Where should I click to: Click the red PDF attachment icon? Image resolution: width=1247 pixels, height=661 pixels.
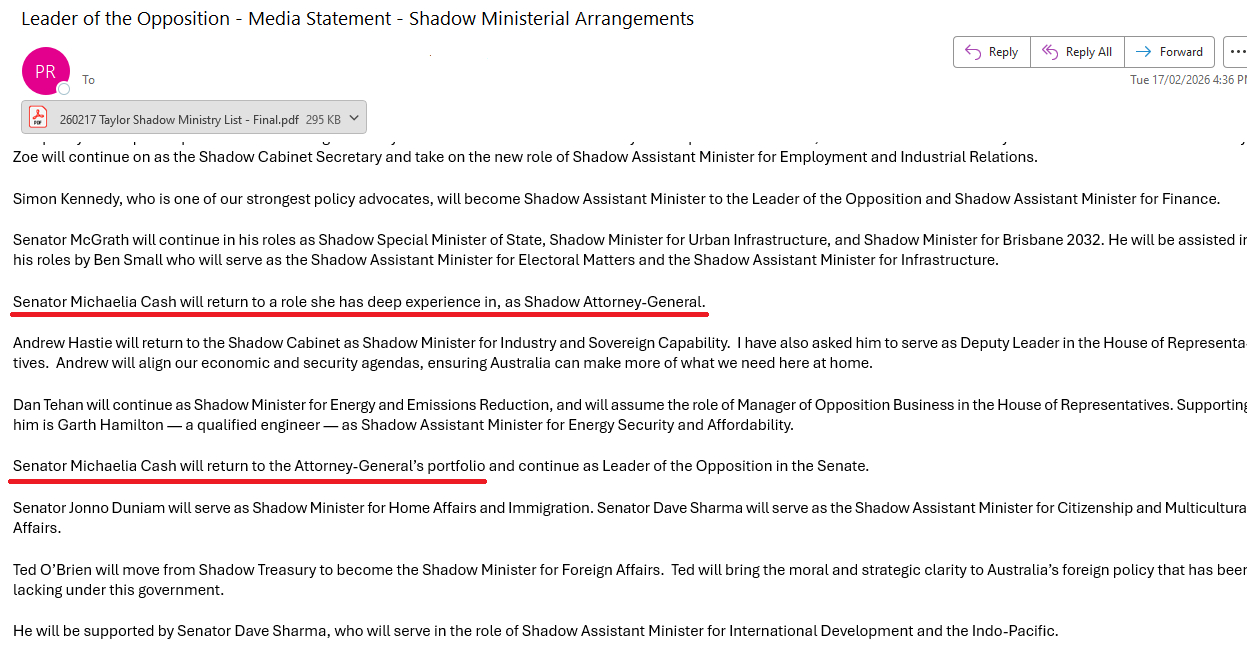click(38, 118)
